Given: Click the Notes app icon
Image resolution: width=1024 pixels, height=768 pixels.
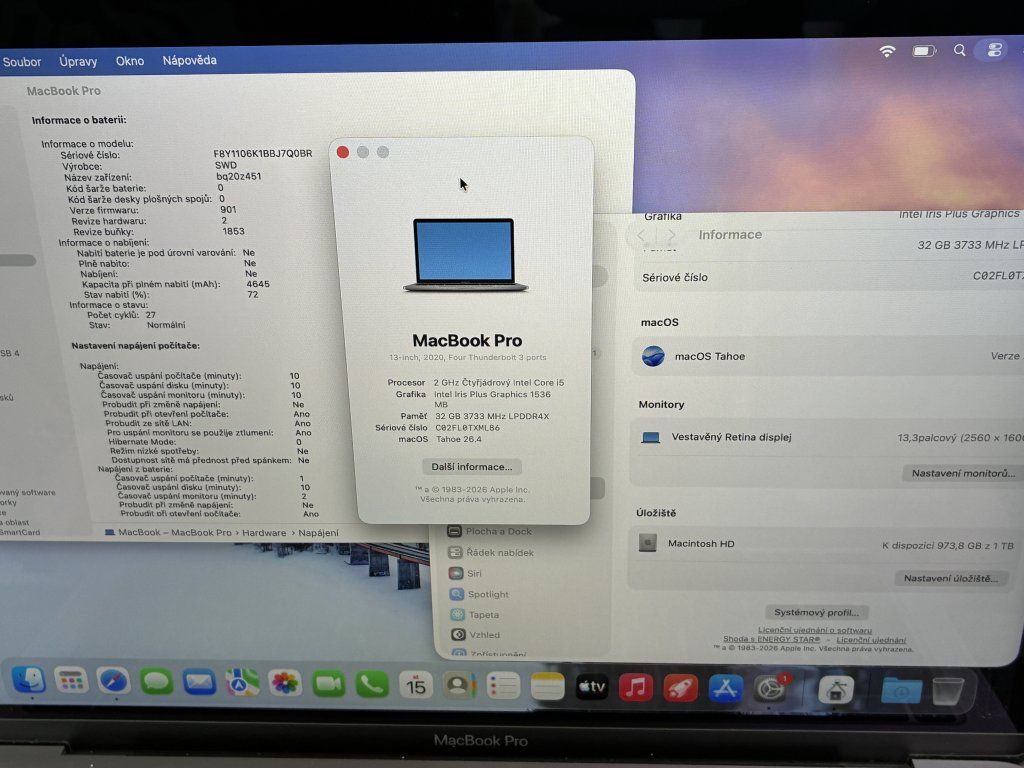Looking at the screenshot, I should pyautogui.click(x=548, y=686).
